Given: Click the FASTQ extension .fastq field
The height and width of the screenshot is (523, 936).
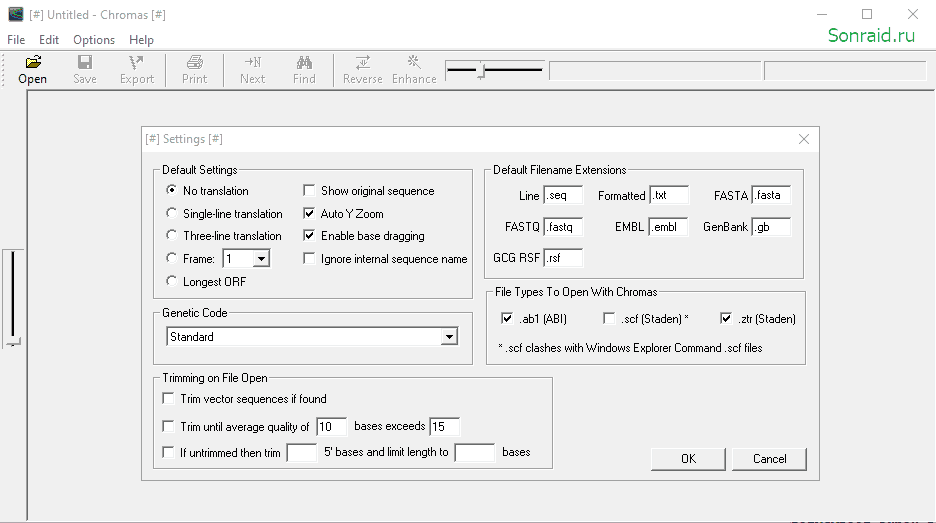Looking at the screenshot, I should (x=563, y=227).
